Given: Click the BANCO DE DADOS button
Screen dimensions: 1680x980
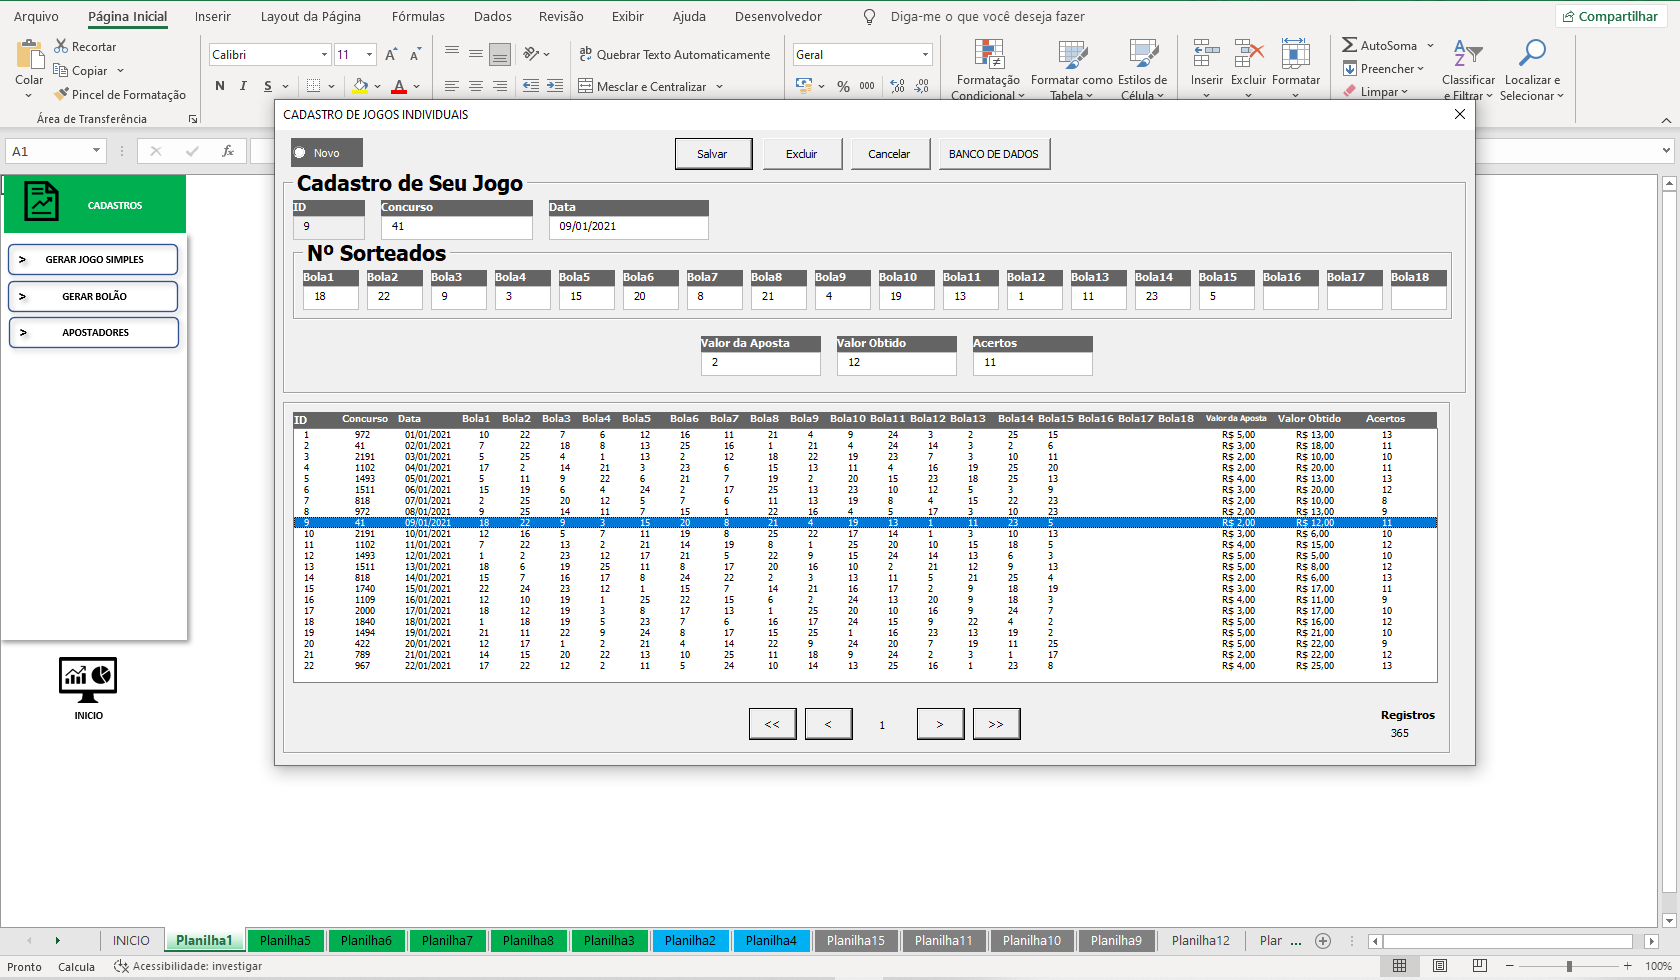Looking at the screenshot, I should click(994, 154).
